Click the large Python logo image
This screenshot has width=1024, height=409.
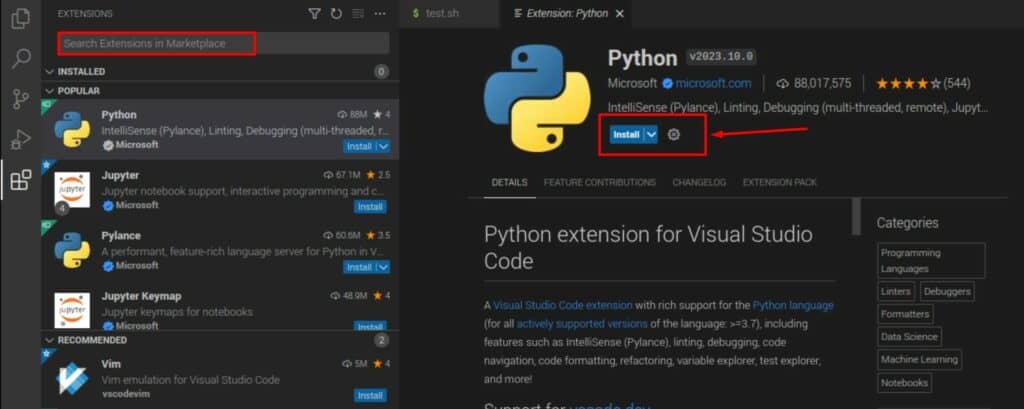click(x=537, y=99)
